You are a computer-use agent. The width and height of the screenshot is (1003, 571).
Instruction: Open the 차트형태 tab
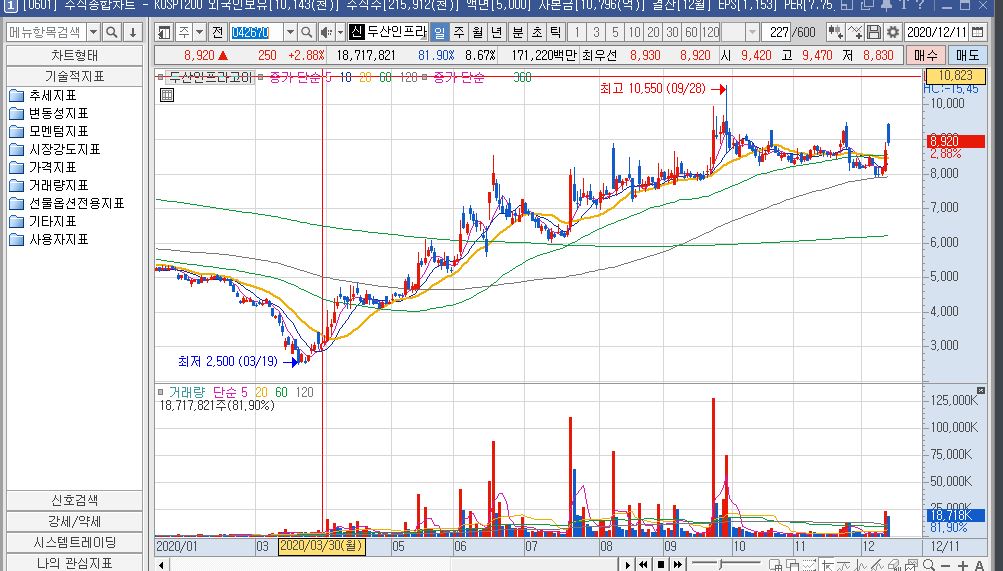pyautogui.click(x=74, y=56)
